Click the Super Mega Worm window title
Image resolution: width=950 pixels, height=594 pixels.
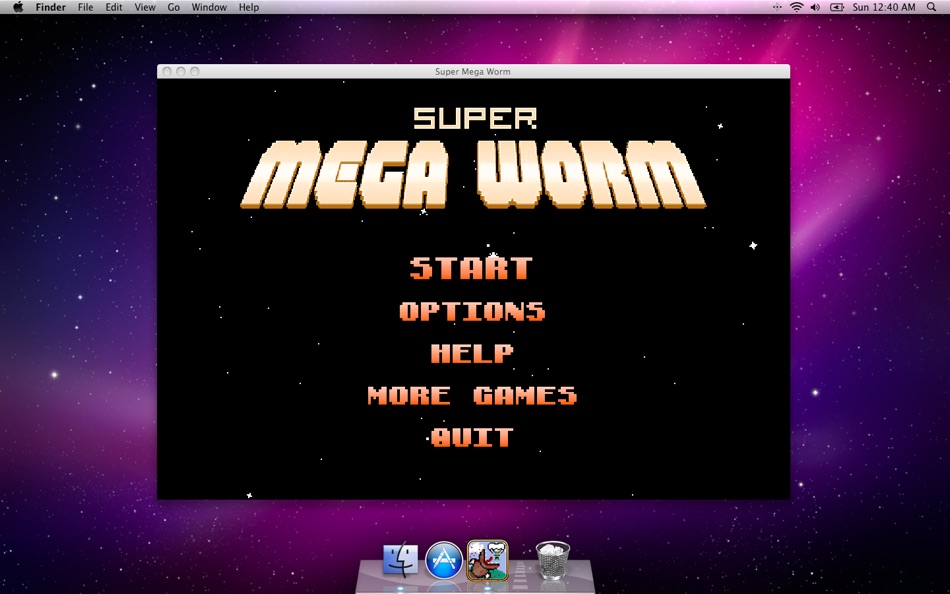click(473, 72)
